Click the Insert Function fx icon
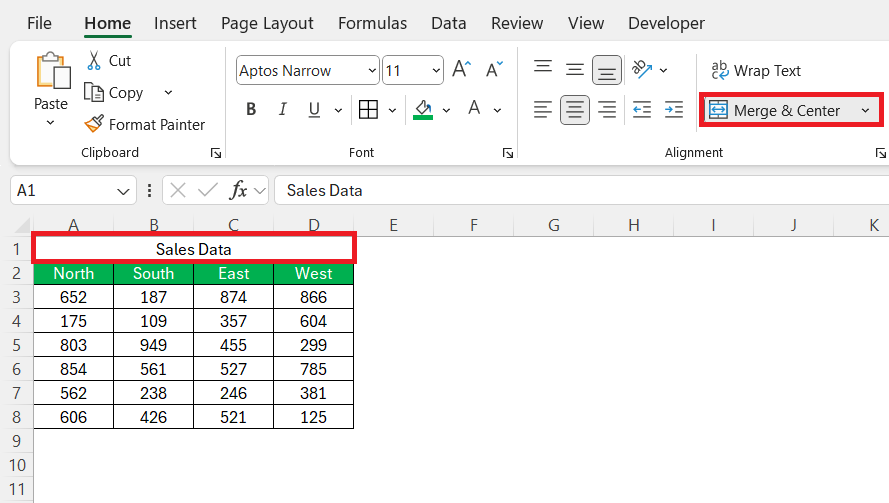Viewport: 889px width, 503px height. (238, 191)
